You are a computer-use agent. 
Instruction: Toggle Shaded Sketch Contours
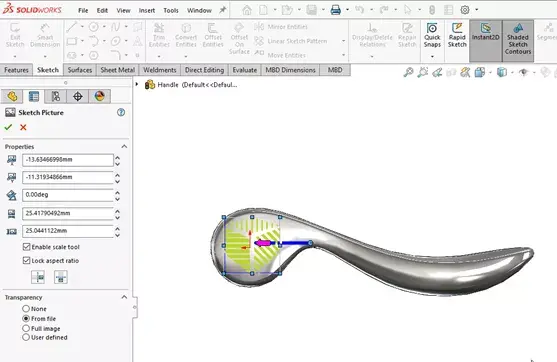pyautogui.click(x=518, y=39)
